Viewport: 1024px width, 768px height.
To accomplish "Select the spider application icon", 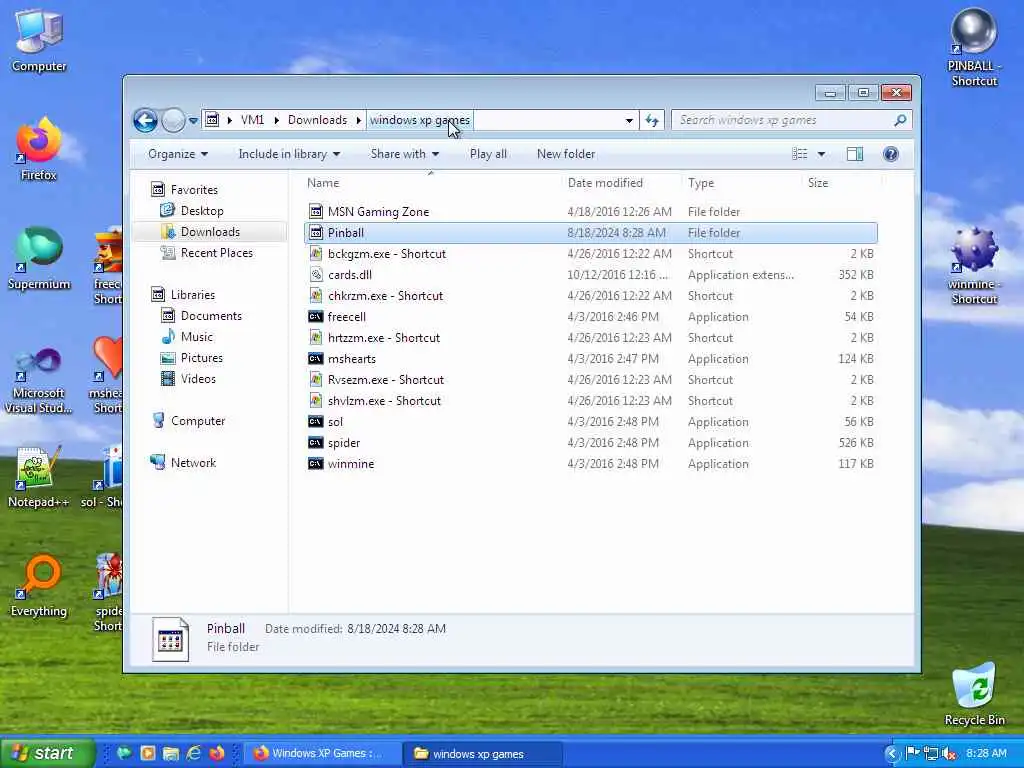I will [x=316, y=443].
